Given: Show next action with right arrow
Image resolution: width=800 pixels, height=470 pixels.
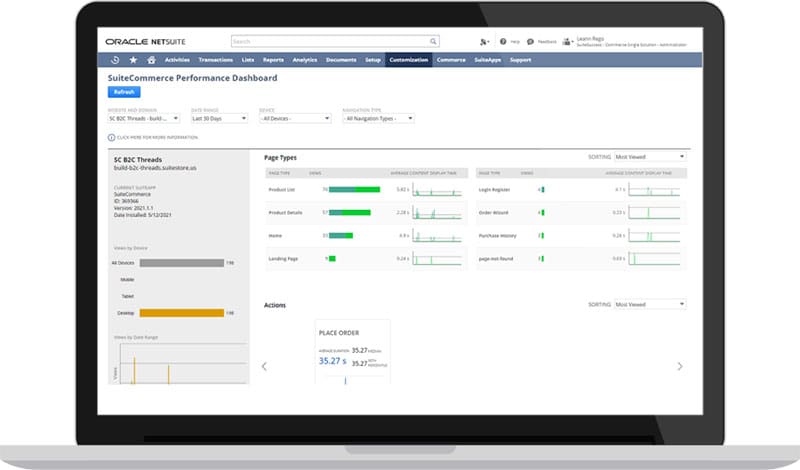Looking at the screenshot, I should pos(680,366).
